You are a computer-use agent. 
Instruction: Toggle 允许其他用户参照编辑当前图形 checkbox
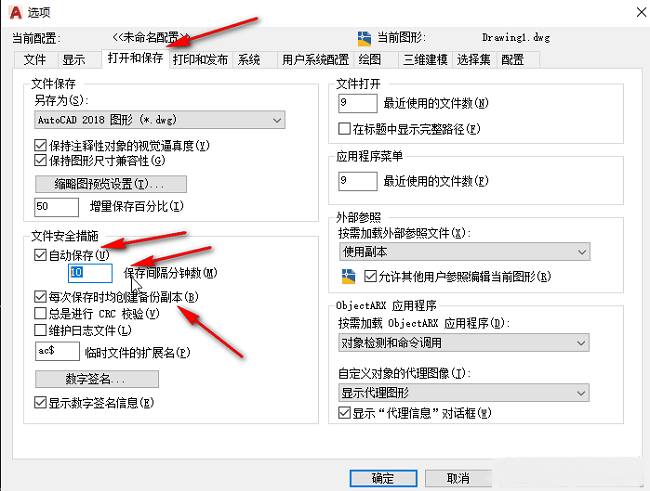pyautogui.click(x=370, y=276)
